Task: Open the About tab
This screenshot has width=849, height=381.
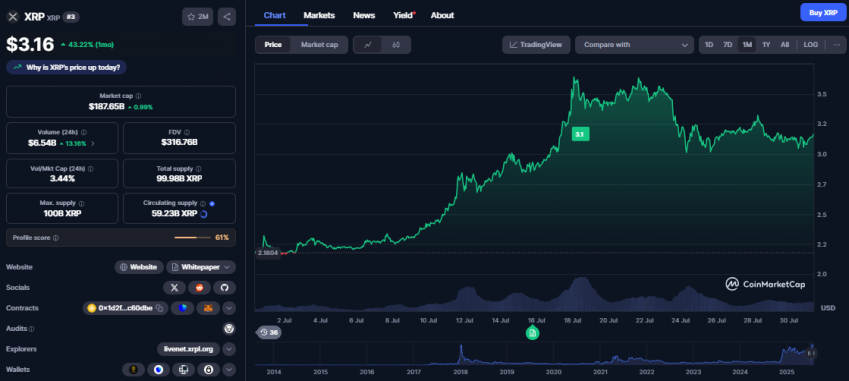Action: 442,15
